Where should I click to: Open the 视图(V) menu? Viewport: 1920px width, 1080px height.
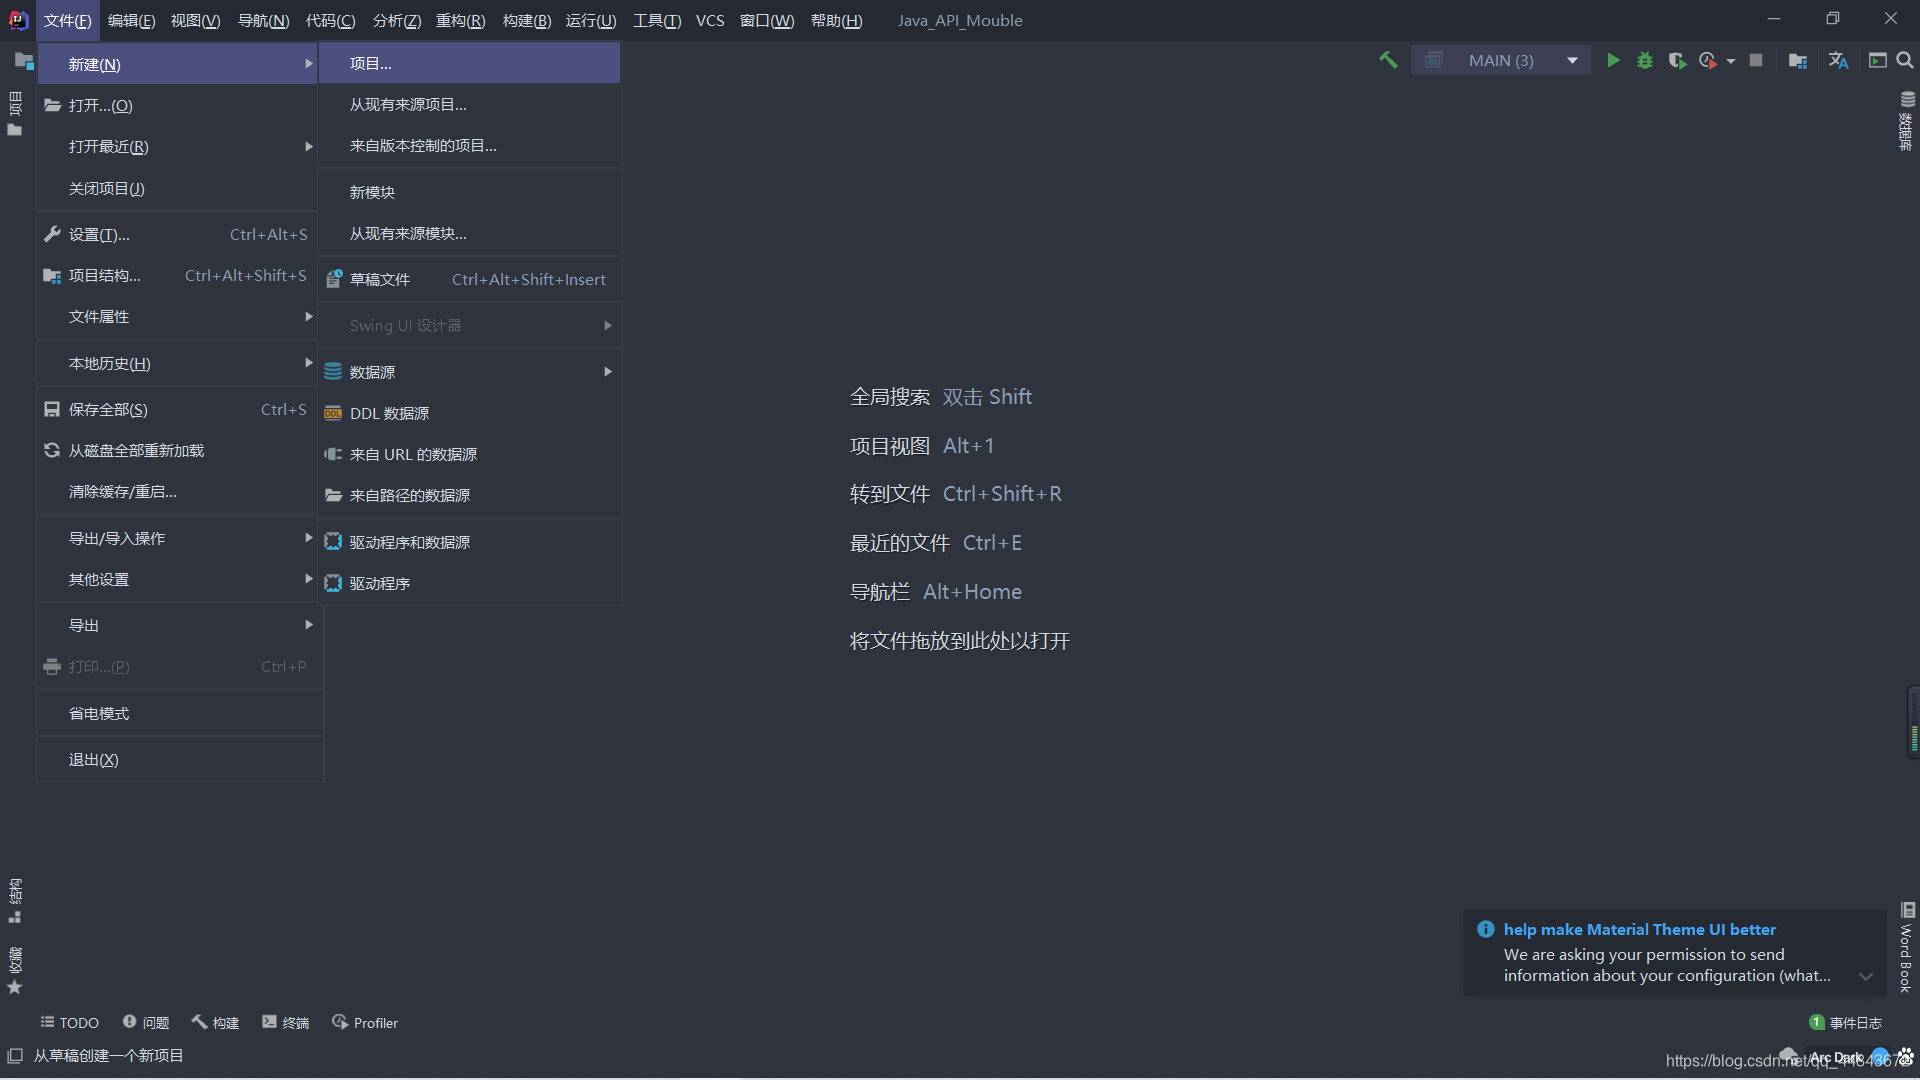pos(195,21)
